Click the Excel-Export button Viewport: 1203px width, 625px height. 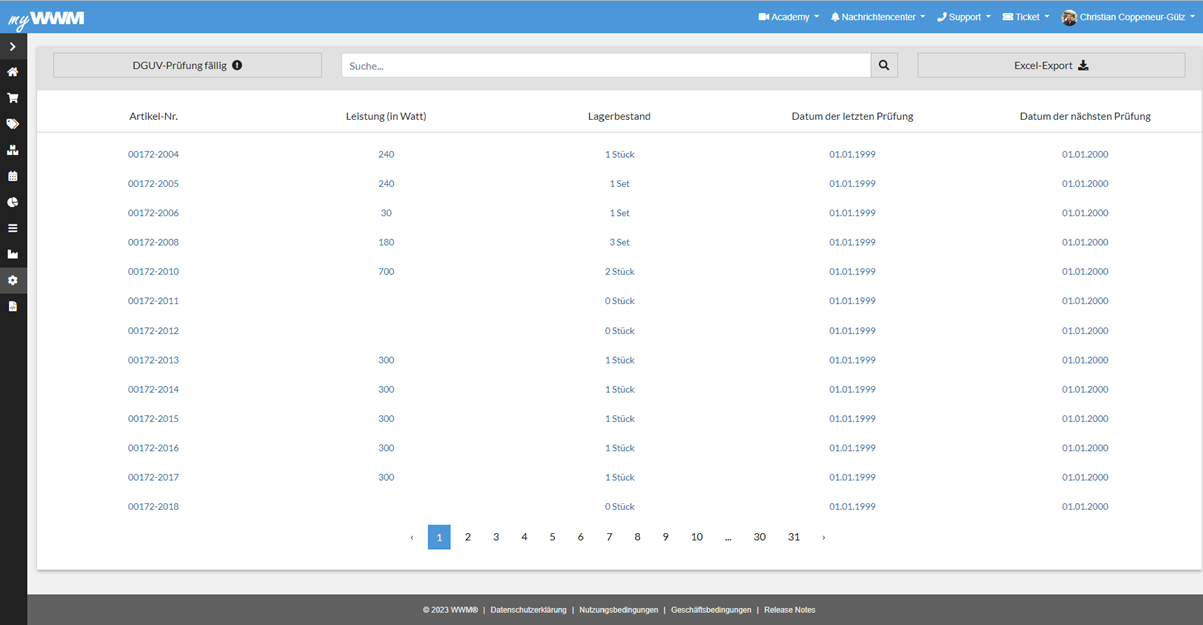pos(1051,65)
